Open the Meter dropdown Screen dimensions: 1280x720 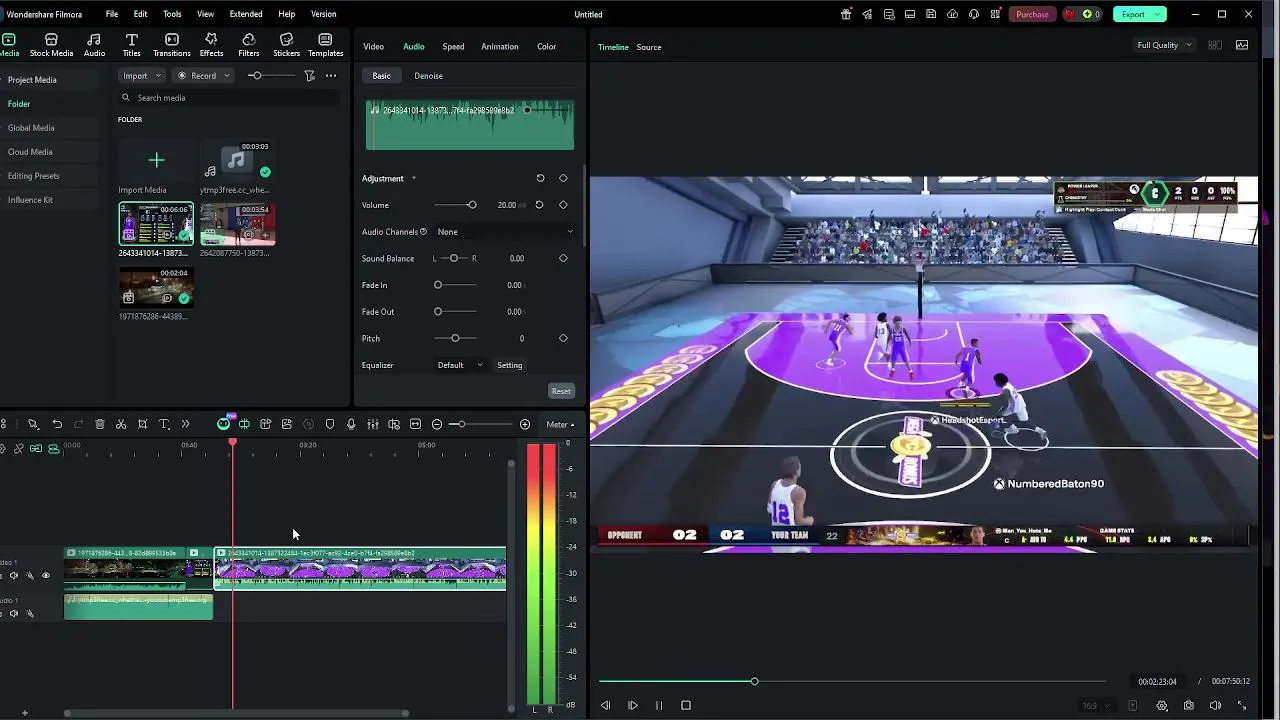[560, 424]
